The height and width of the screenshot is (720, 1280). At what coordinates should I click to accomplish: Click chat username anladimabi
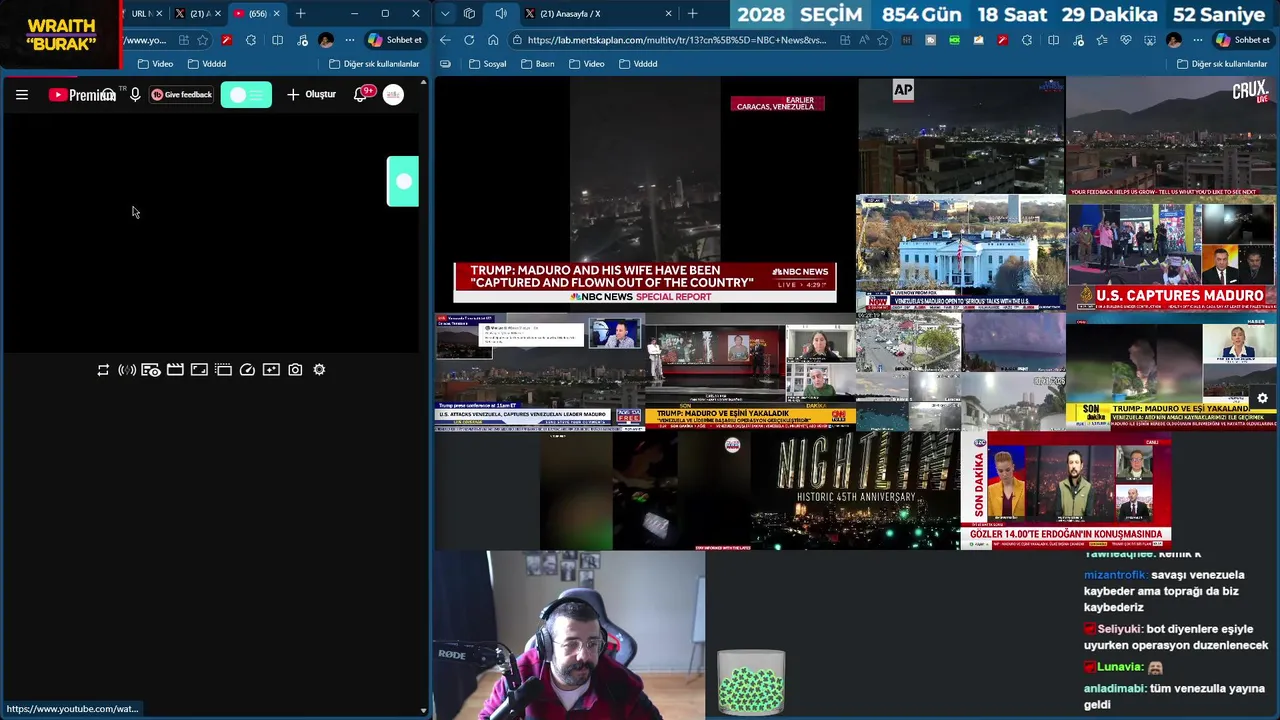pos(1113,688)
